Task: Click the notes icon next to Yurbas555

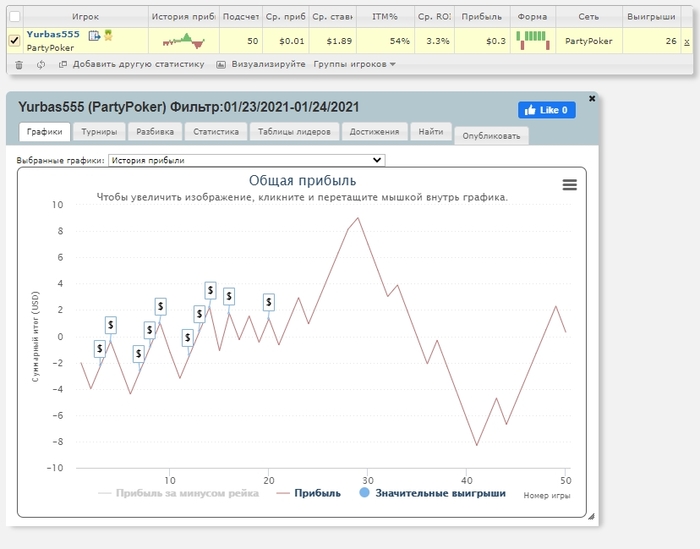Action: tap(94, 35)
